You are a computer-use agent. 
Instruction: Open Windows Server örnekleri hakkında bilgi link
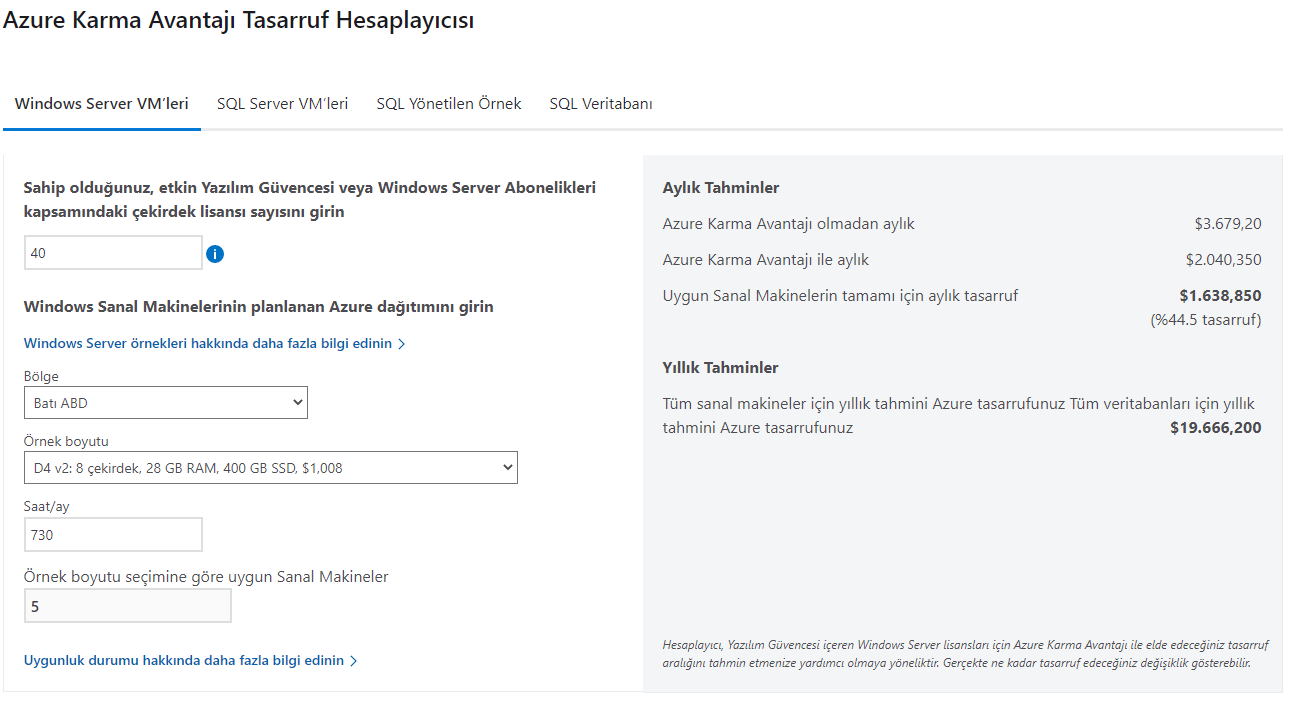[208, 344]
